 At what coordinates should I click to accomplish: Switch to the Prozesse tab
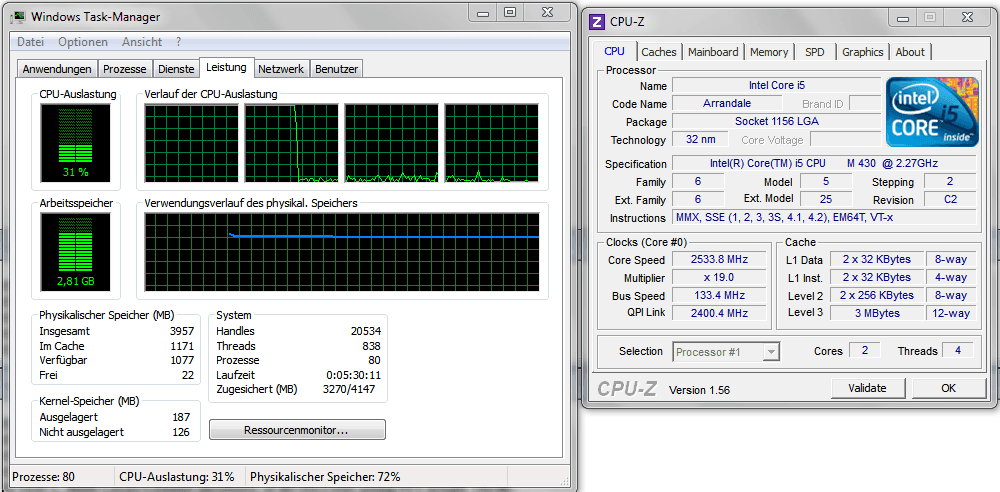(125, 69)
